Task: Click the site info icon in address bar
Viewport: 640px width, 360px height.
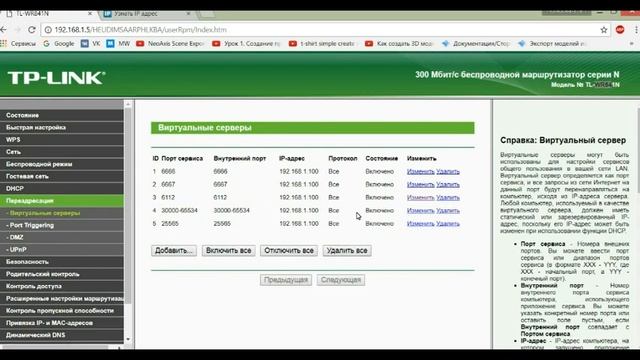Action: (x=48, y=29)
